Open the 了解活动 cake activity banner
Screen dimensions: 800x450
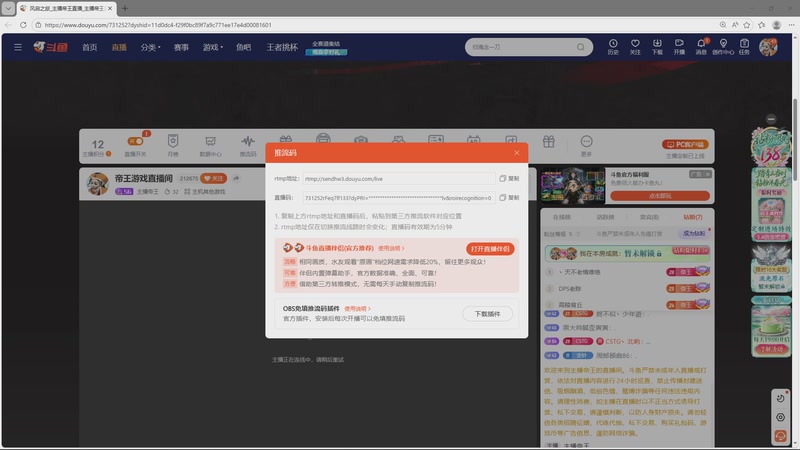coord(771,327)
